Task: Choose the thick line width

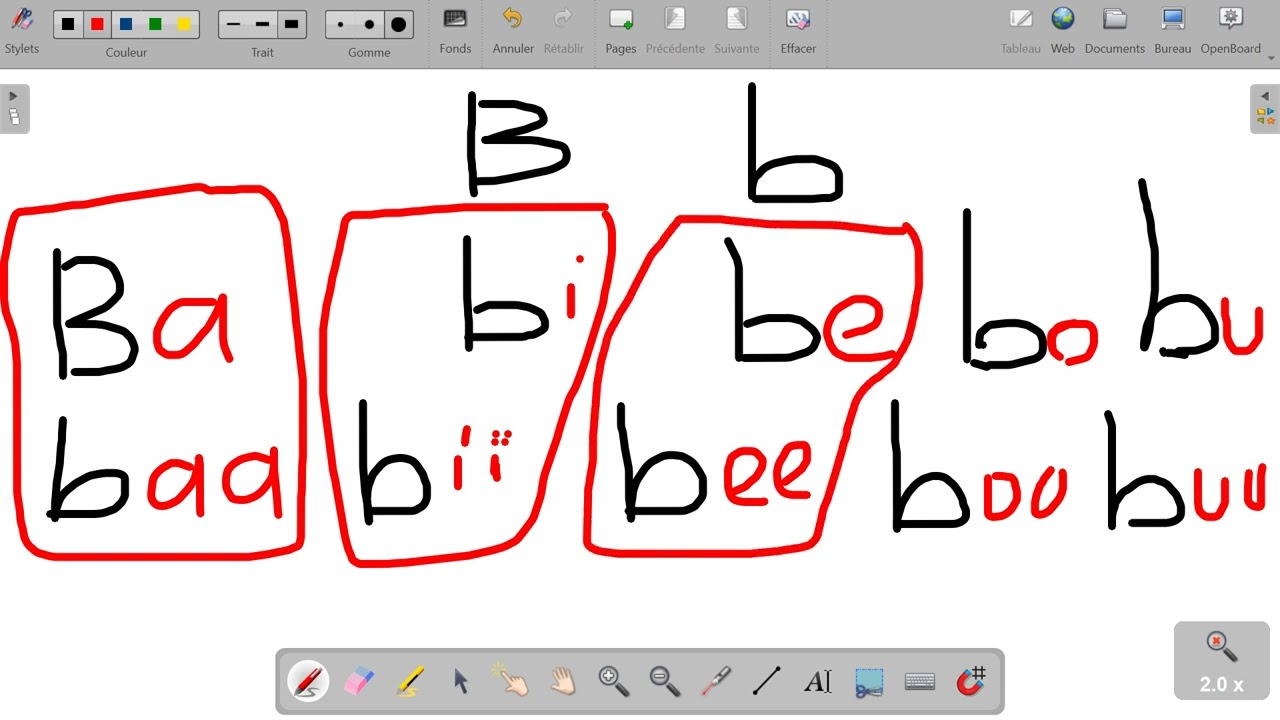Action: pyautogui.click(x=291, y=24)
